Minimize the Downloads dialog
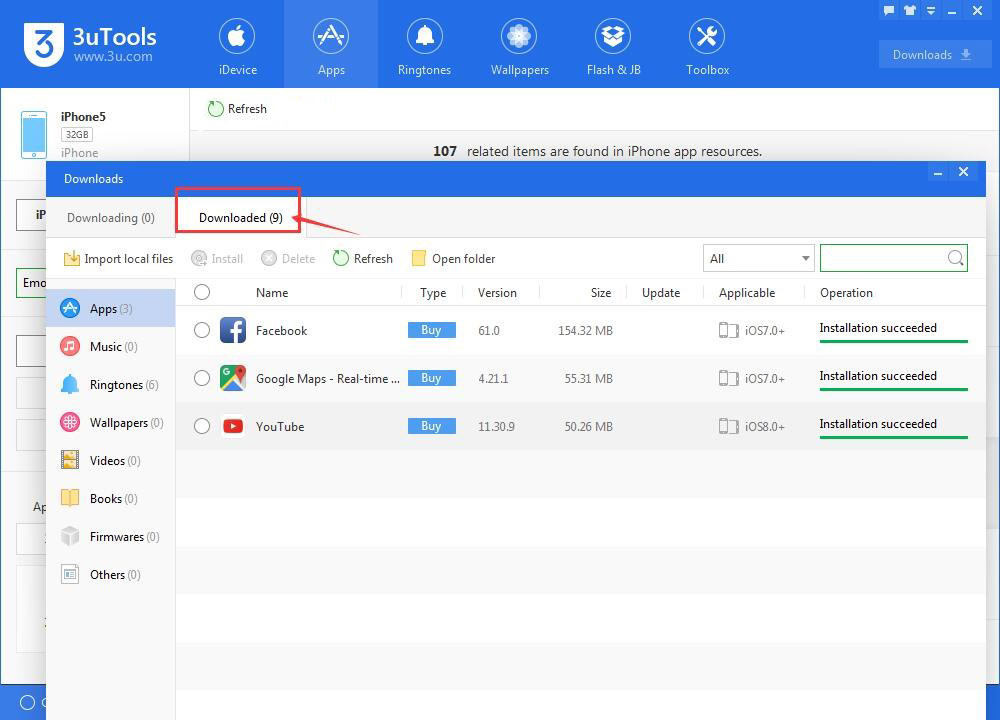Viewport: 1000px width, 720px height. [x=938, y=173]
